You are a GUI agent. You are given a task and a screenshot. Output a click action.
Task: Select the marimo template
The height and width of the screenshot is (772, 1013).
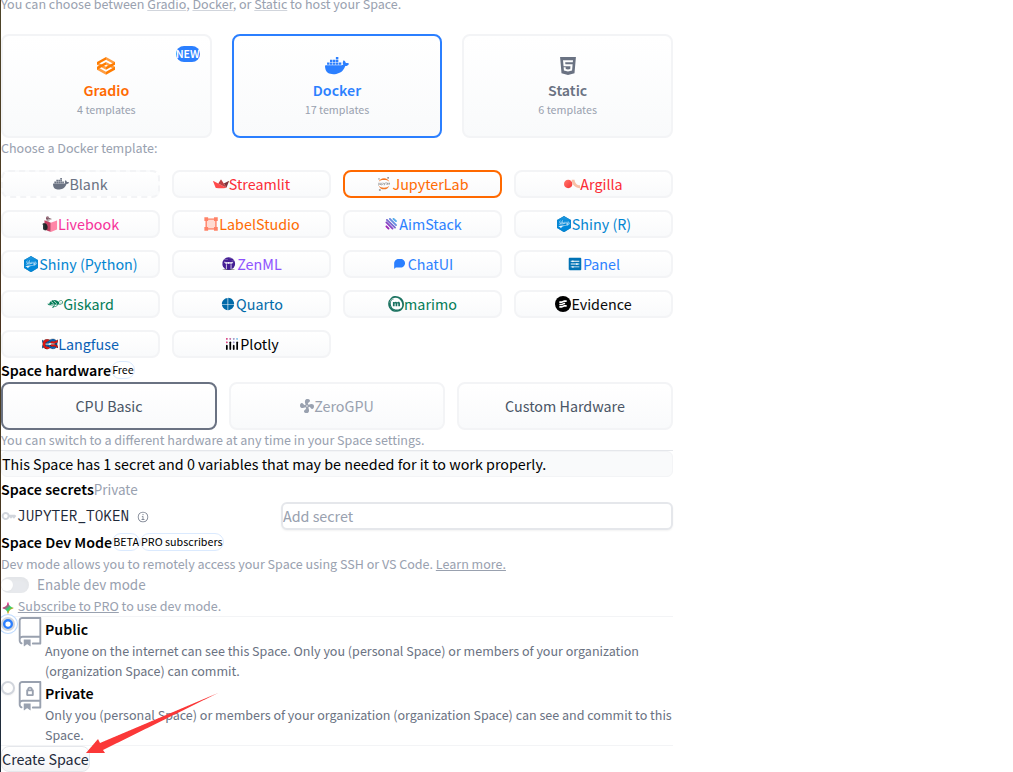(422, 304)
